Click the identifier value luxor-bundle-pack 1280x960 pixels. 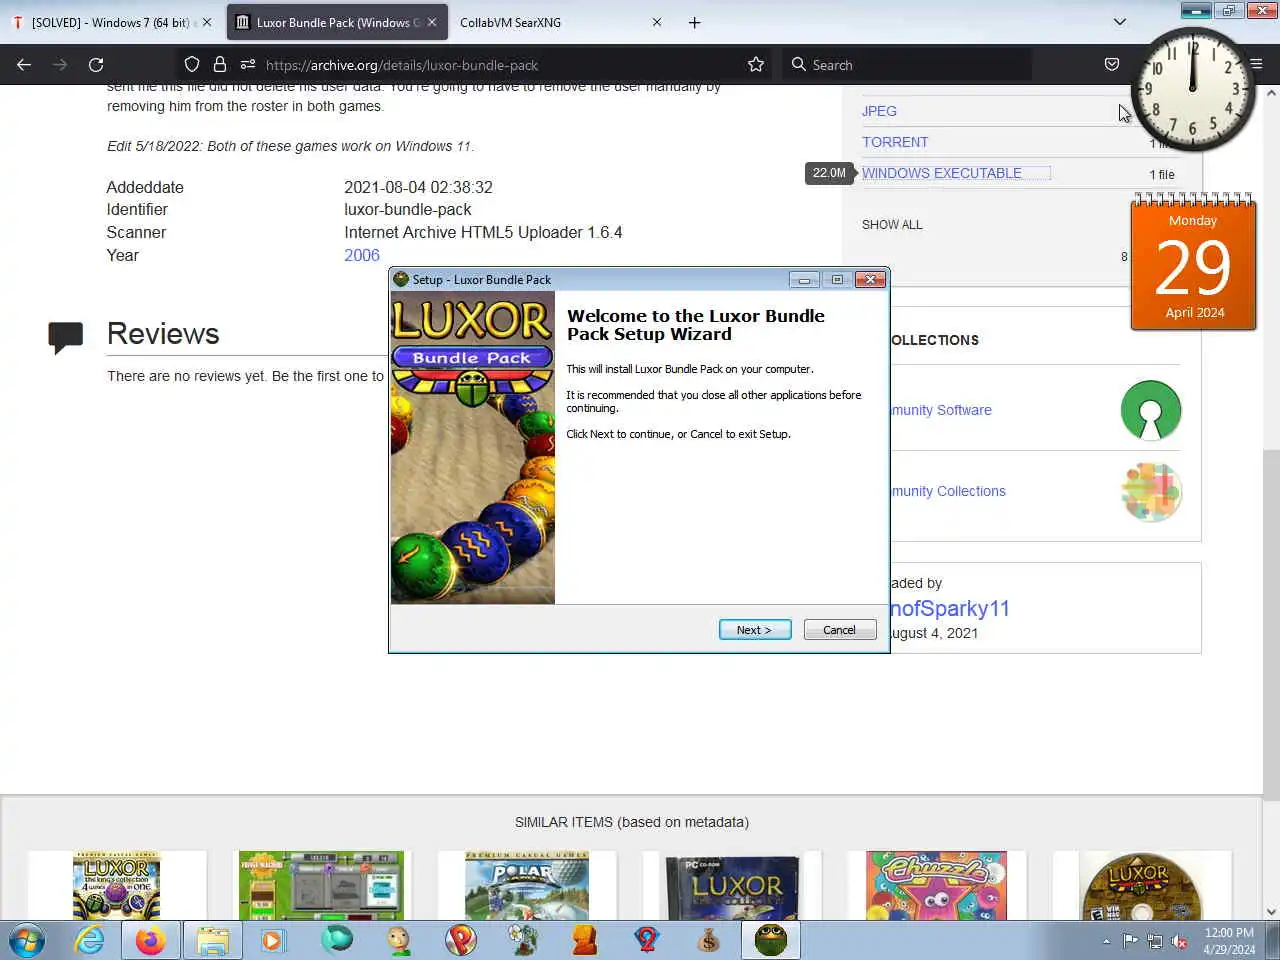[x=408, y=209]
